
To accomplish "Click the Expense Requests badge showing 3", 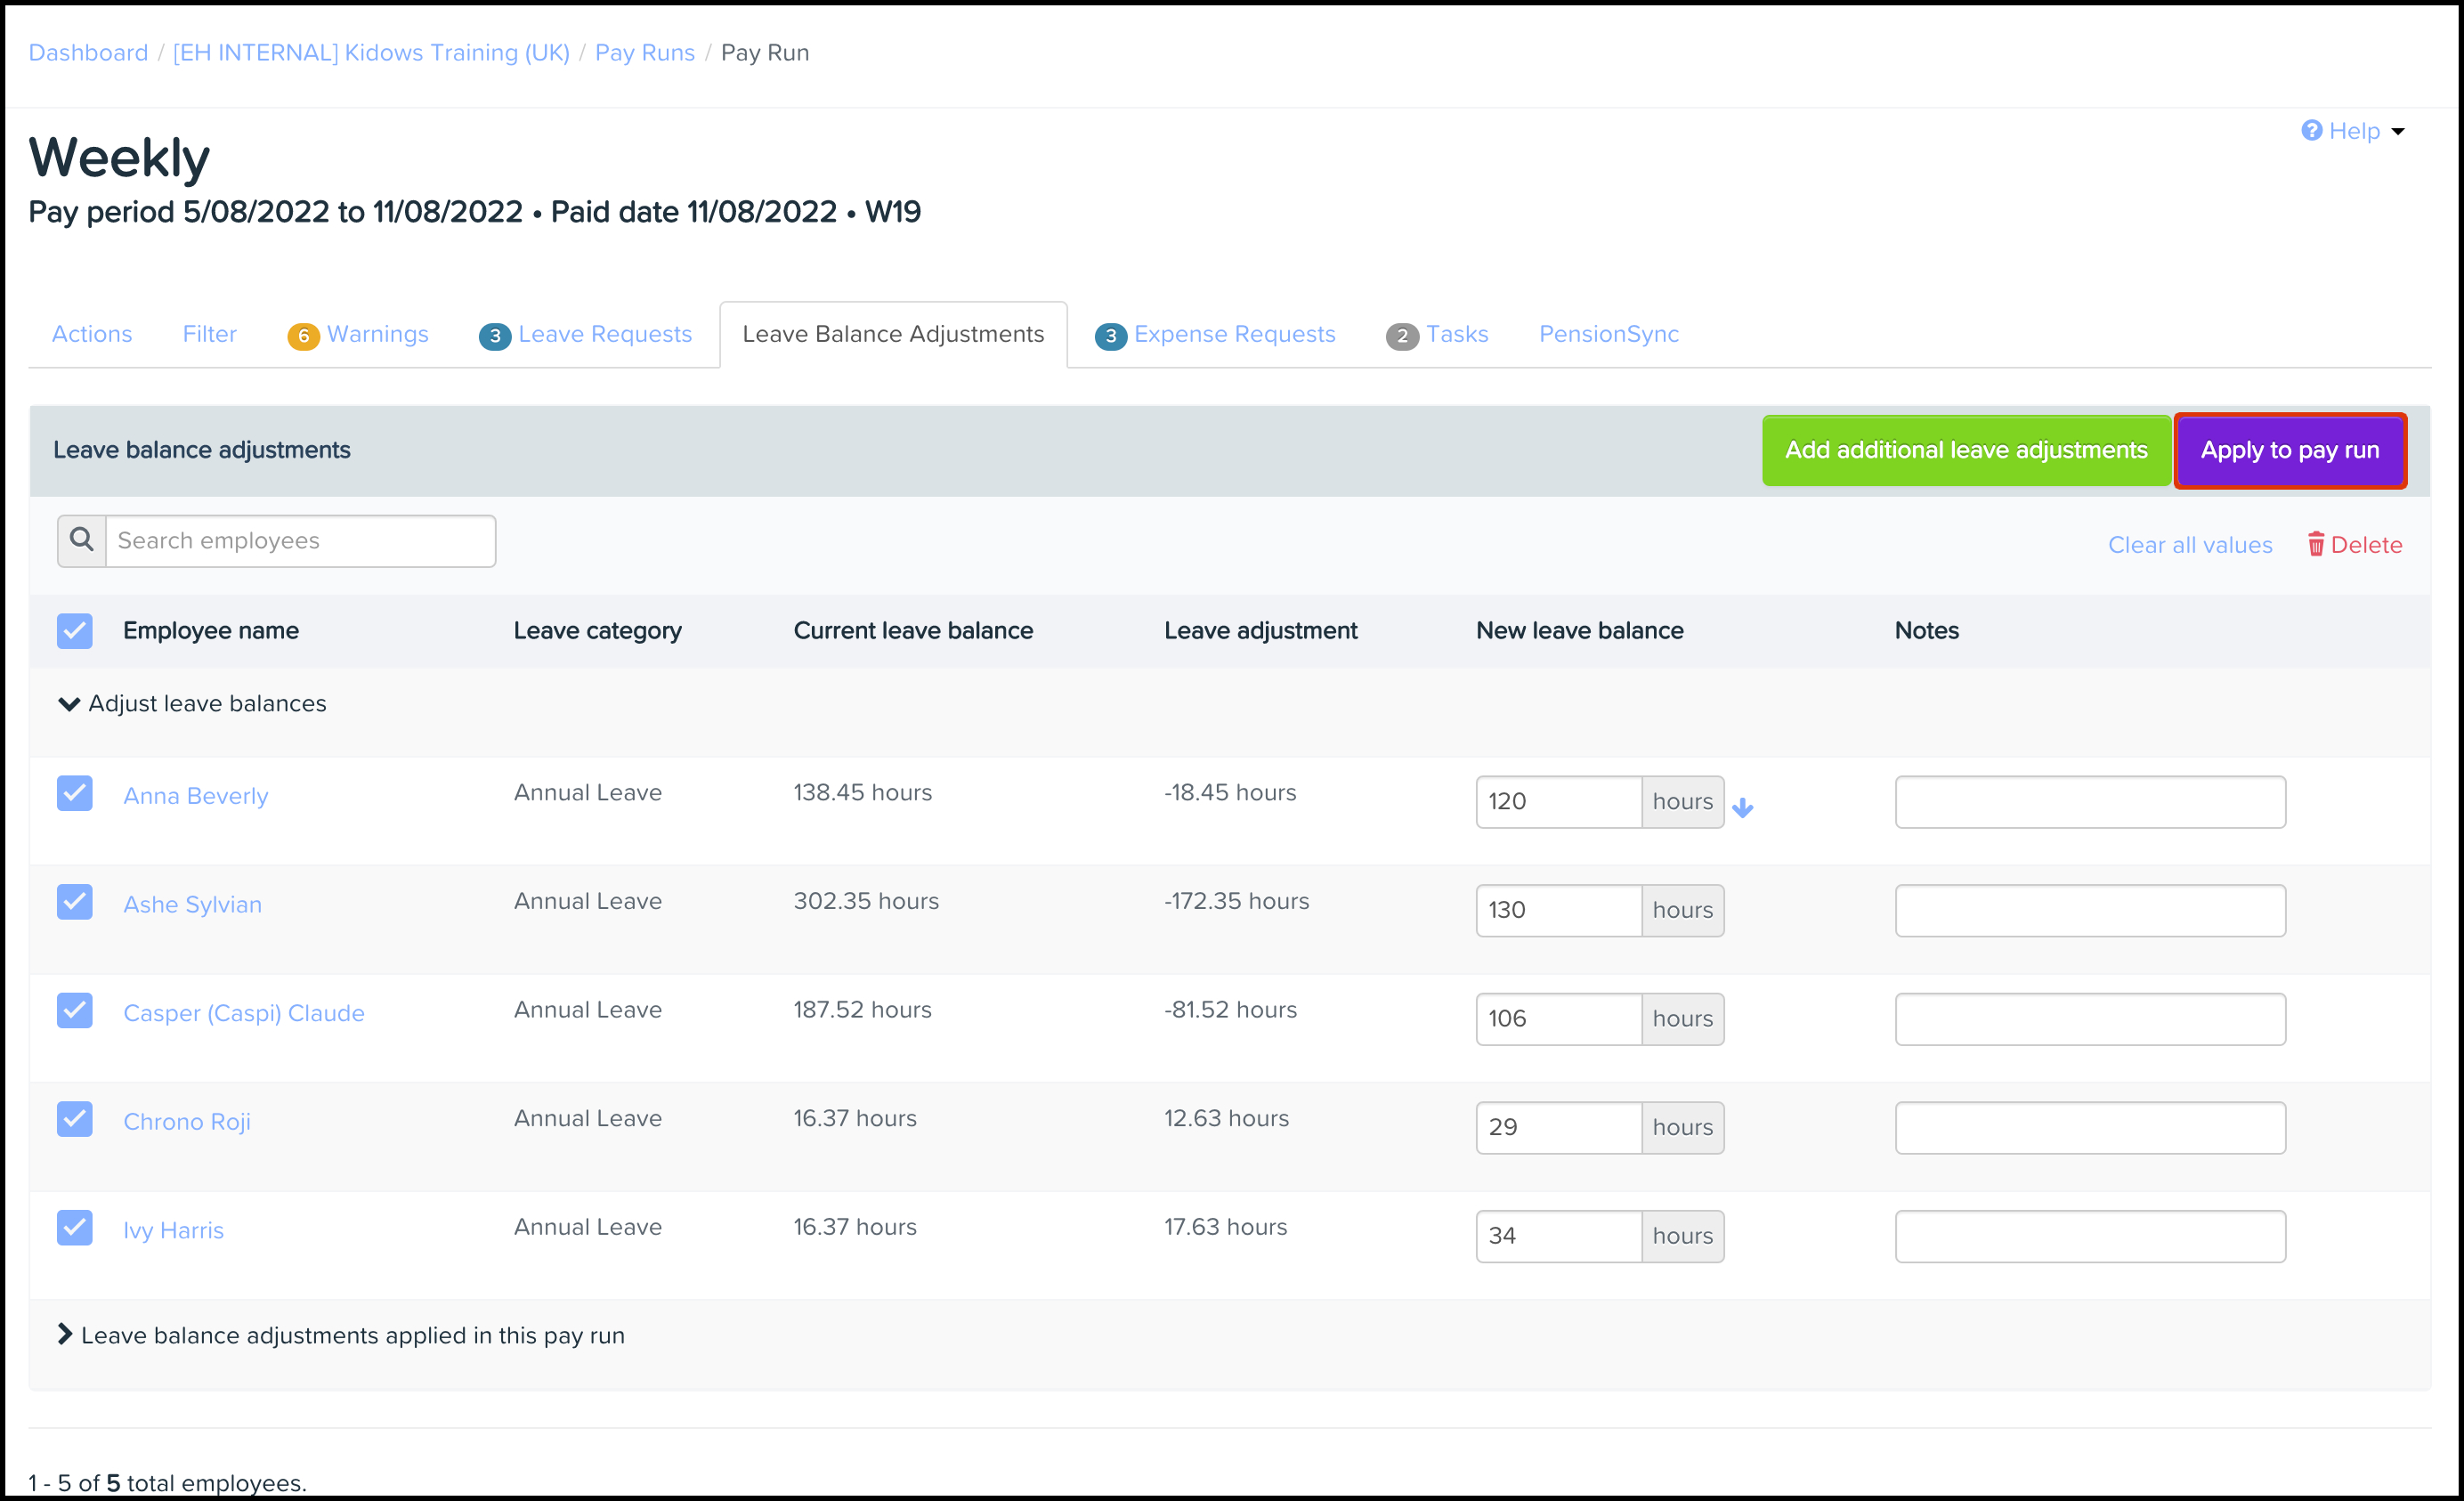I will coord(1110,336).
